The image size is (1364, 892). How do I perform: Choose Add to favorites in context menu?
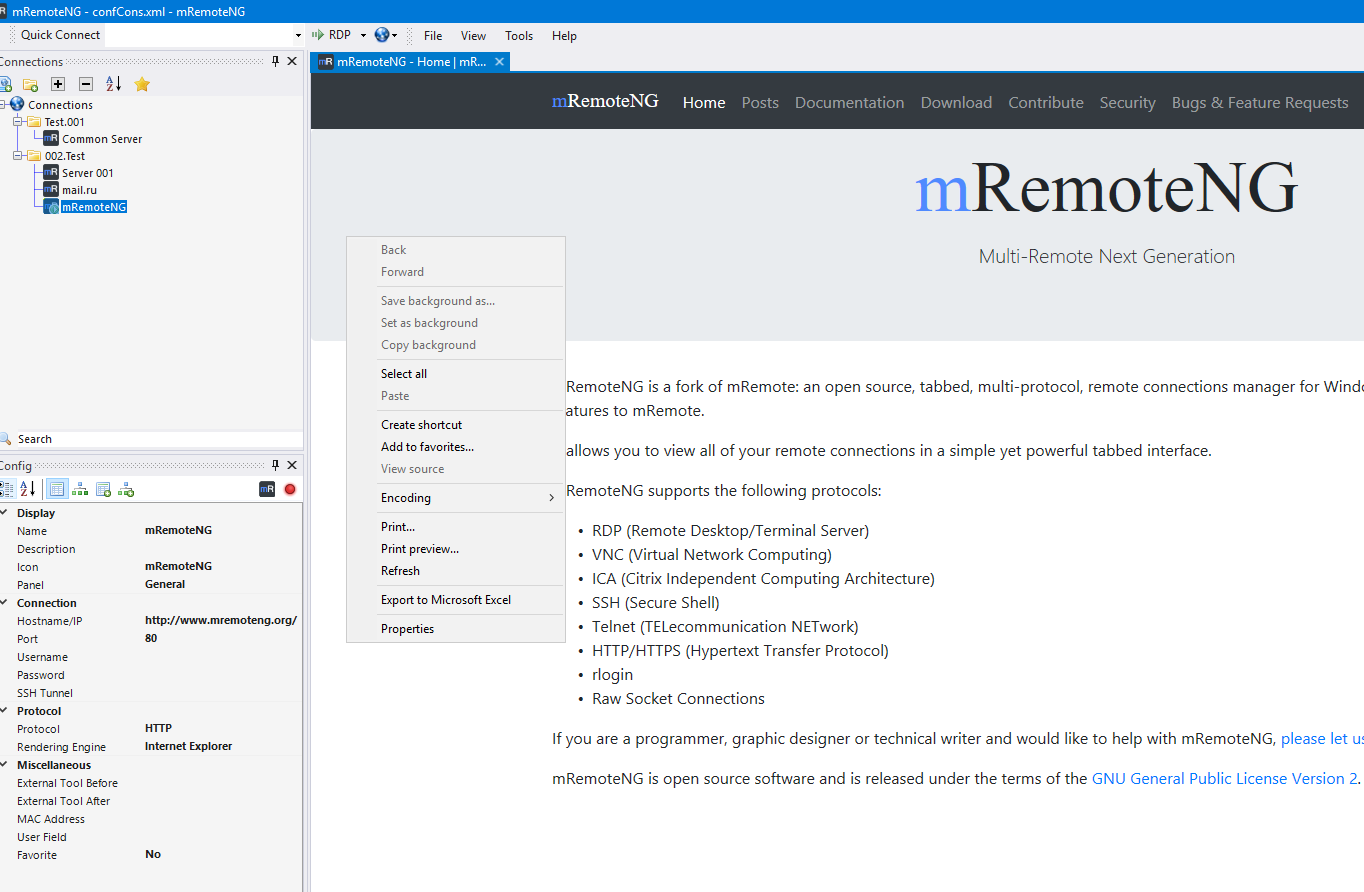tap(456, 447)
